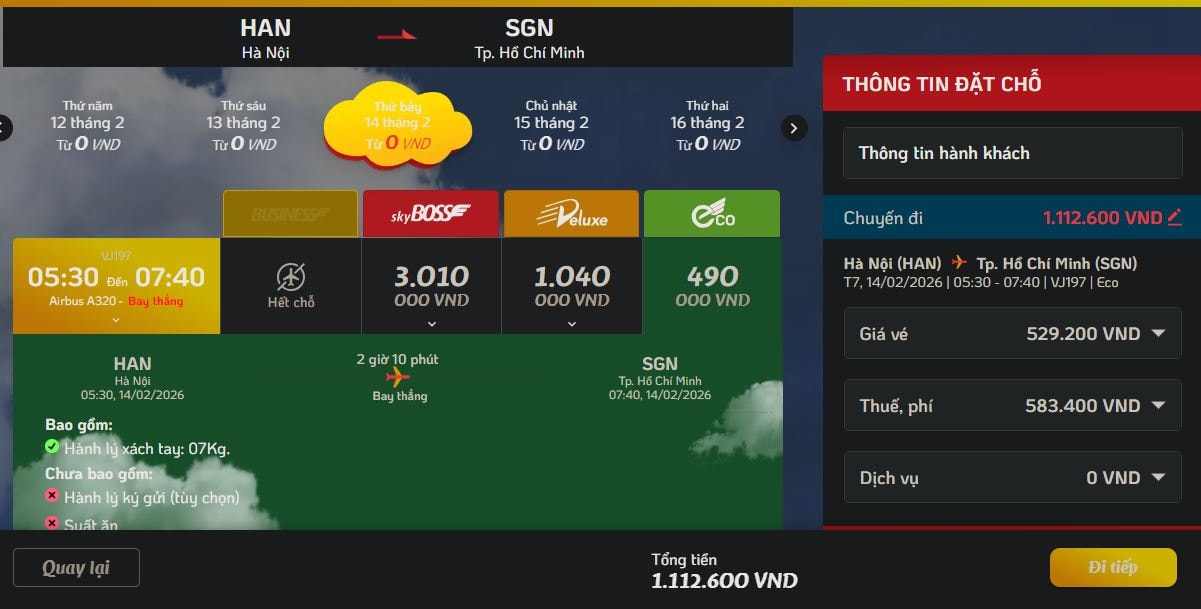Open the Thông tin hành khách section

tap(1012, 153)
